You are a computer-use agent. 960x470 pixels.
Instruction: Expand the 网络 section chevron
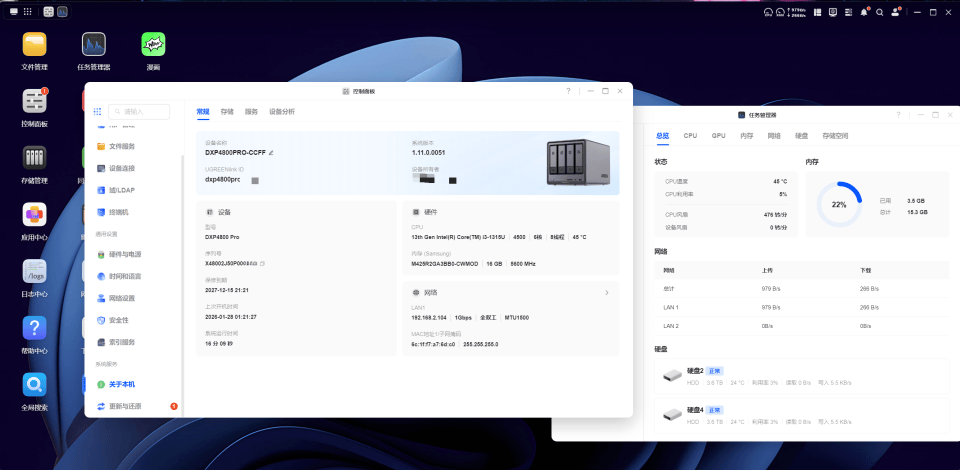coord(606,293)
